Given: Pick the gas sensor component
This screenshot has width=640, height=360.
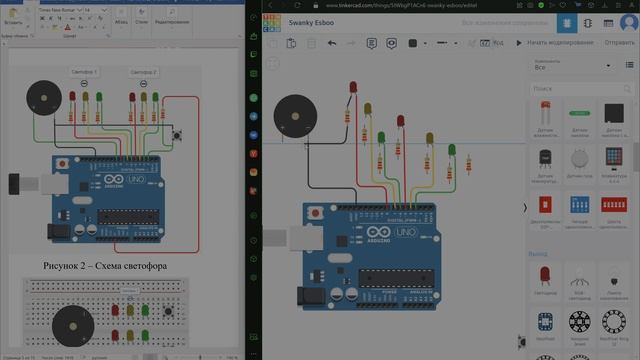Looking at the screenshot, I should click(580, 164).
